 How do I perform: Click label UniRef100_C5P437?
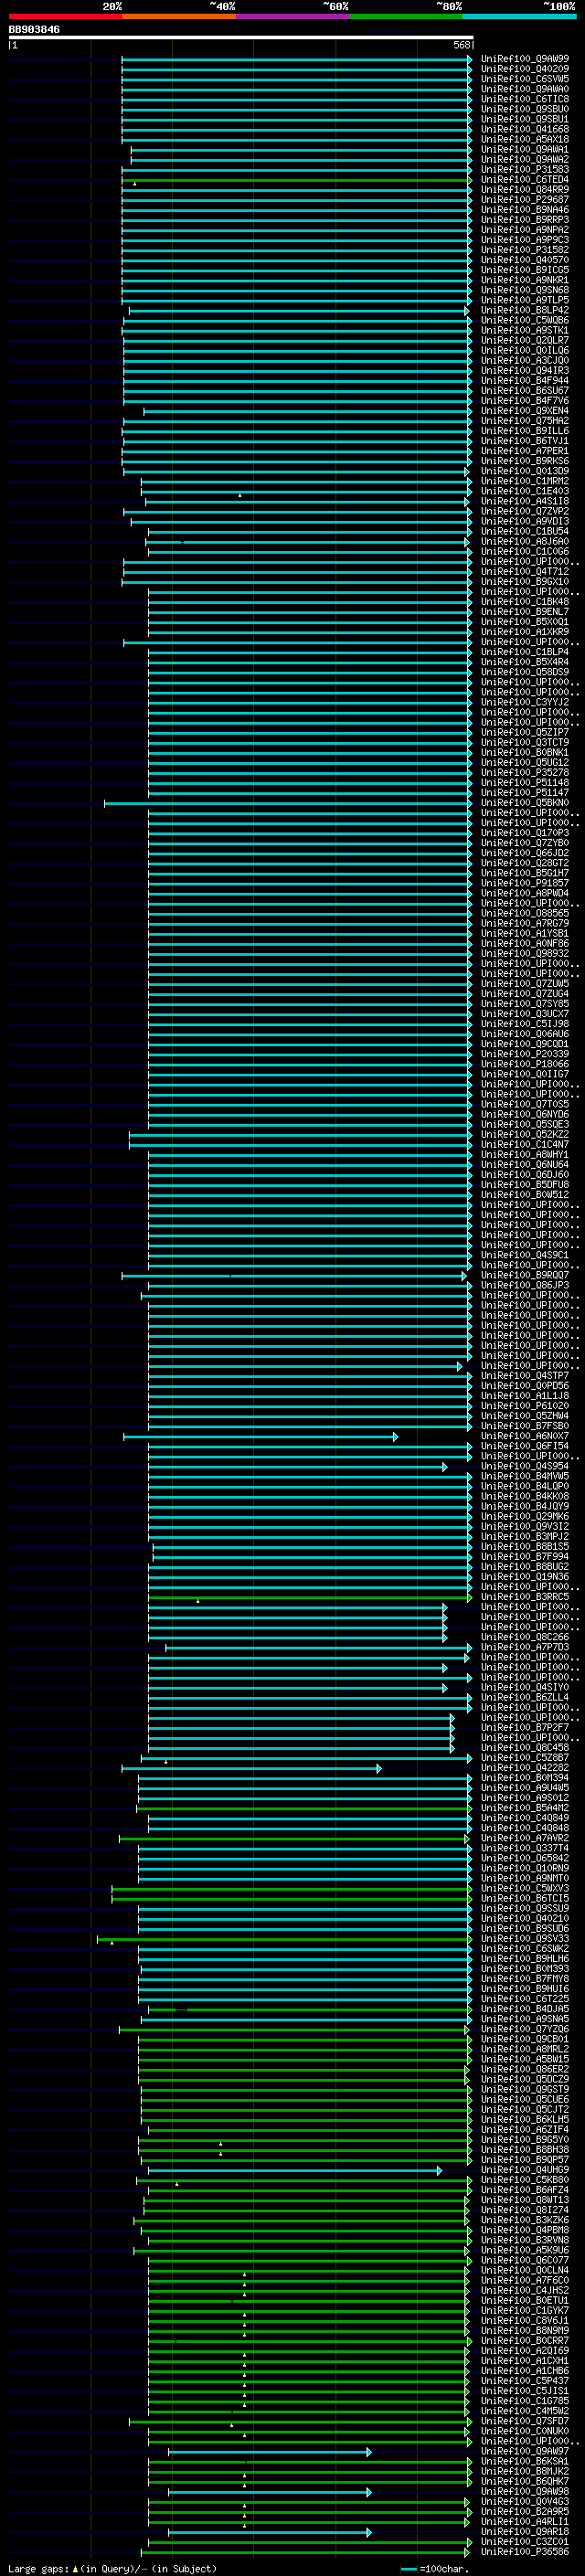[525, 2381]
